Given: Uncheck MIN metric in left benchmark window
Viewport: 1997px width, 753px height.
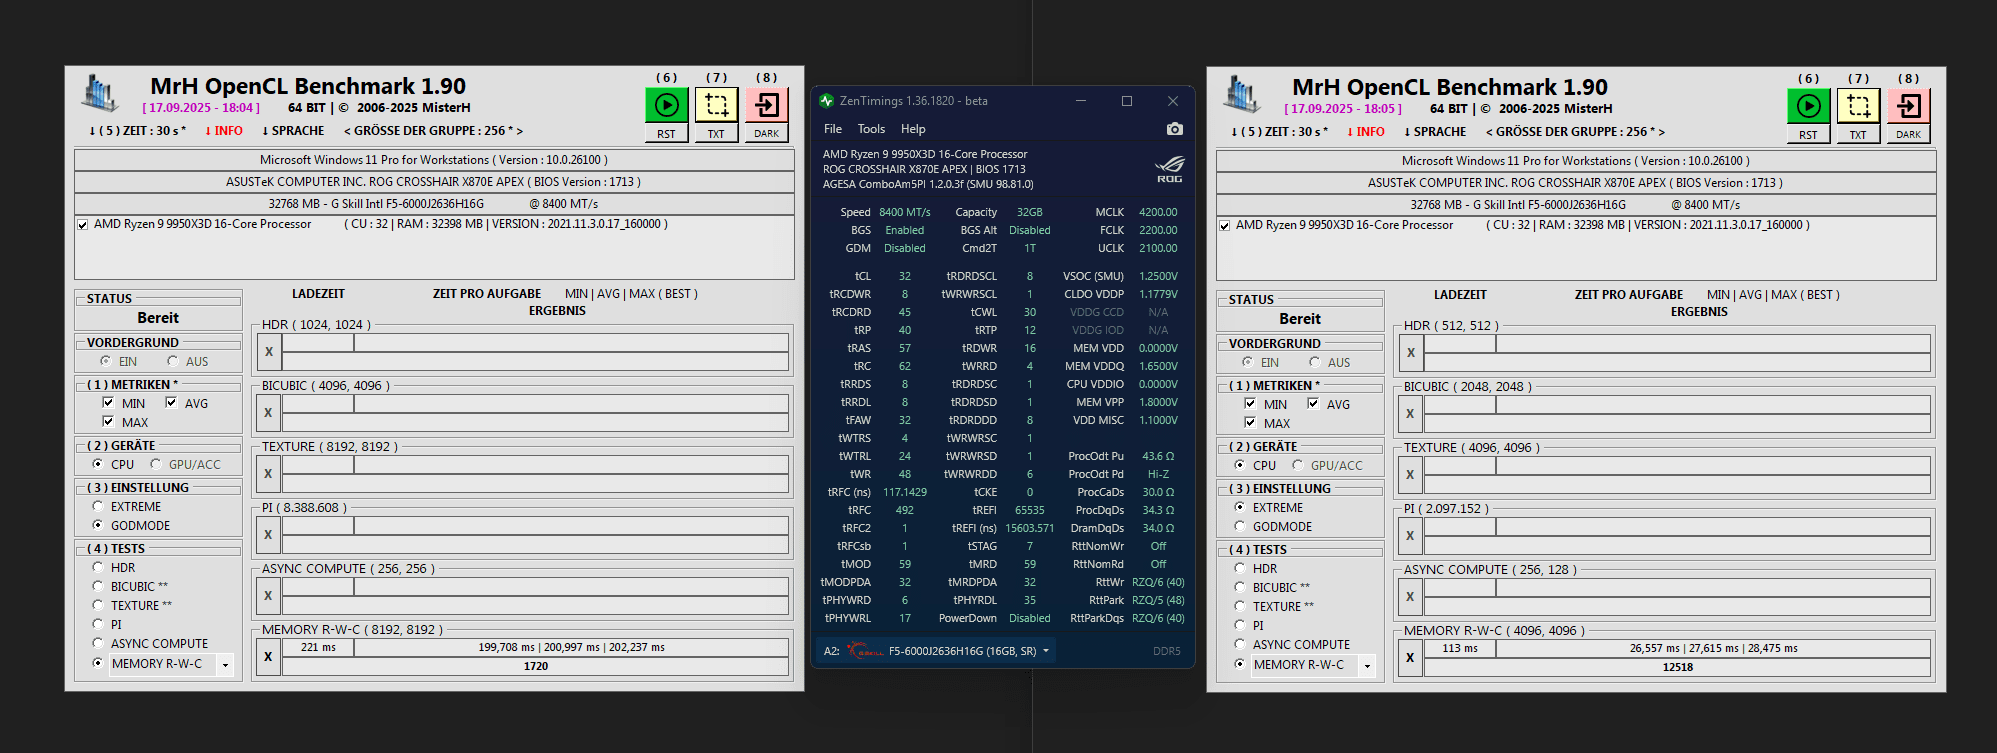Looking at the screenshot, I should tap(108, 403).
